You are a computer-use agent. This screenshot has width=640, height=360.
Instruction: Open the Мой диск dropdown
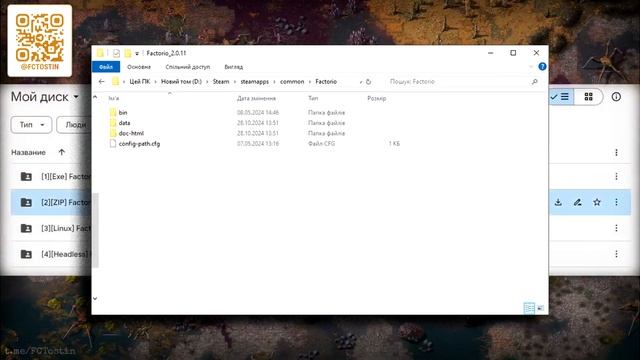[76, 97]
